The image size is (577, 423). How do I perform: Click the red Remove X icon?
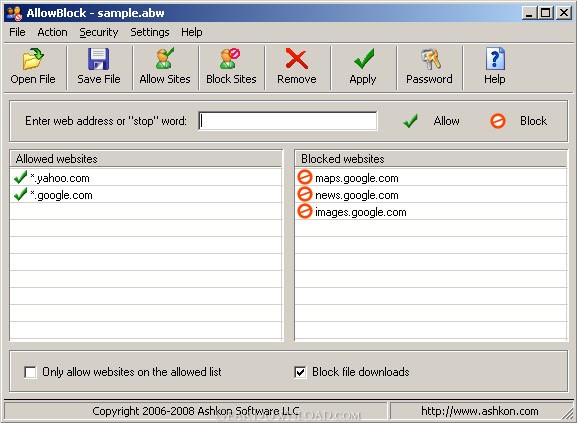(297, 59)
